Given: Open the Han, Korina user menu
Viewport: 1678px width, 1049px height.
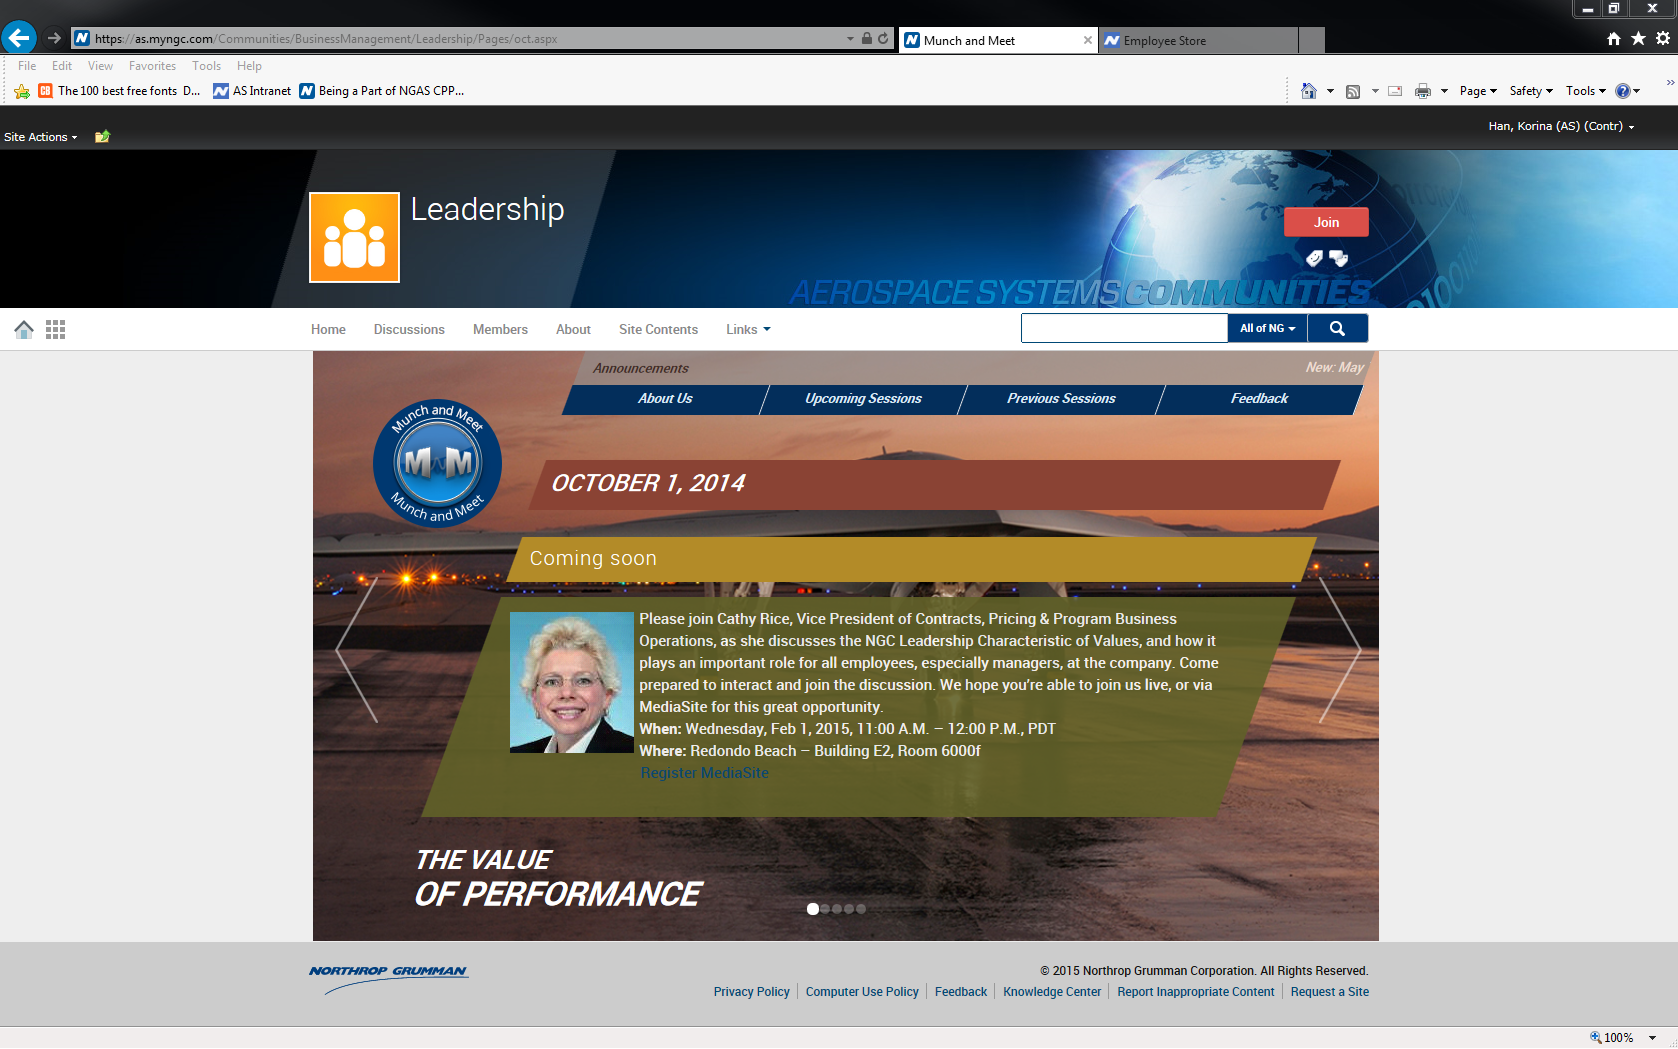Looking at the screenshot, I should (1561, 126).
